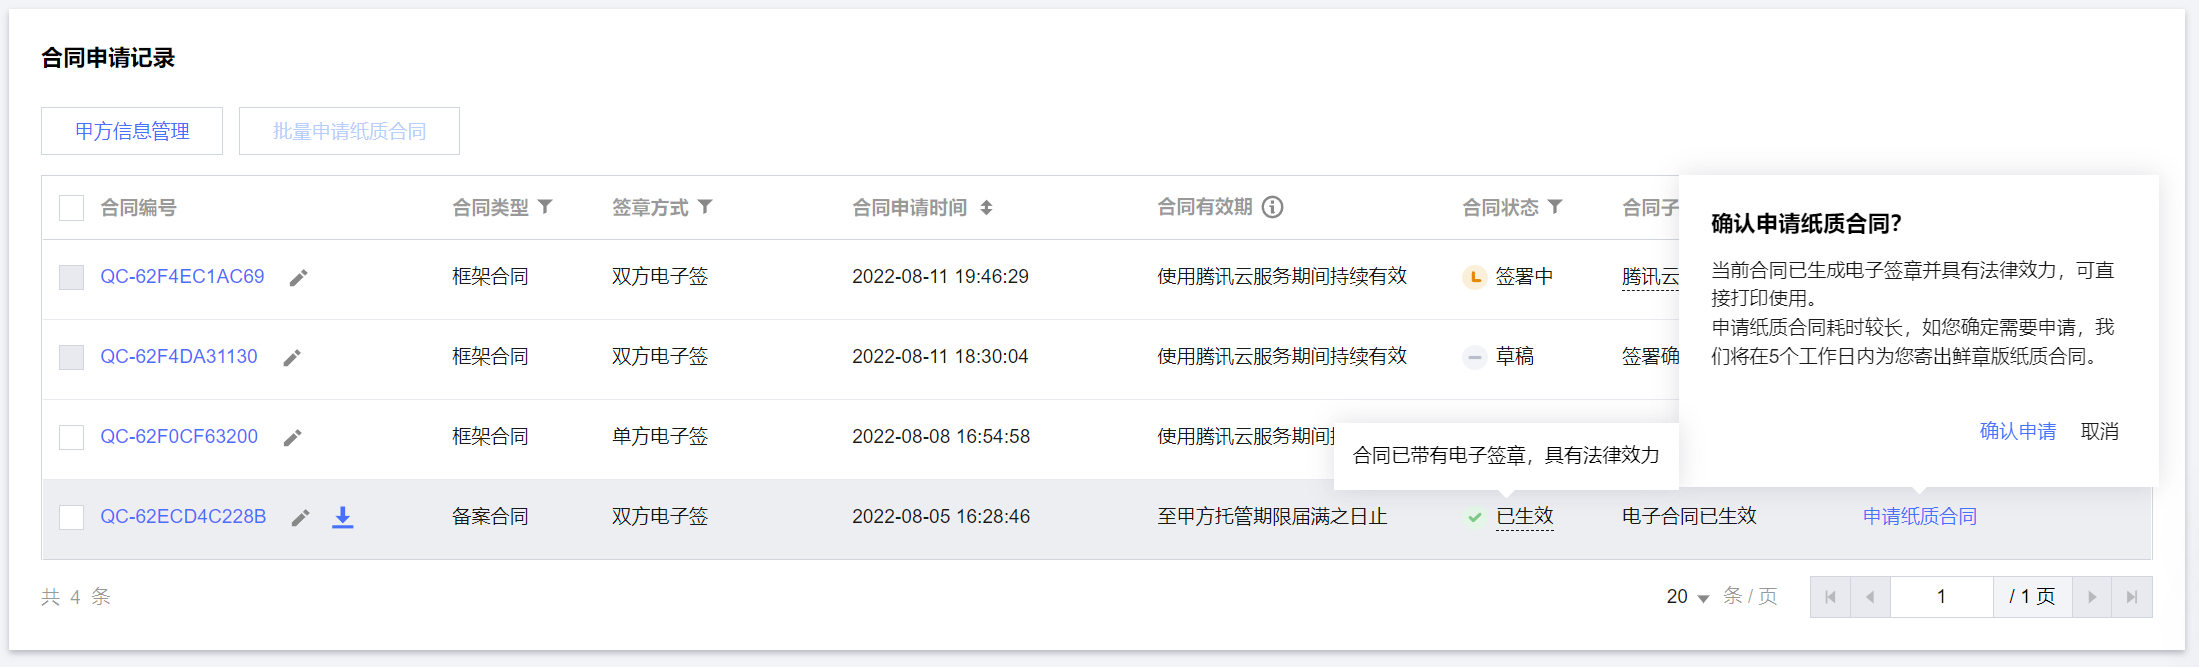Confirm with 确认申请 in popup
2199x667 pixels.
click(x=2018, y=431)
